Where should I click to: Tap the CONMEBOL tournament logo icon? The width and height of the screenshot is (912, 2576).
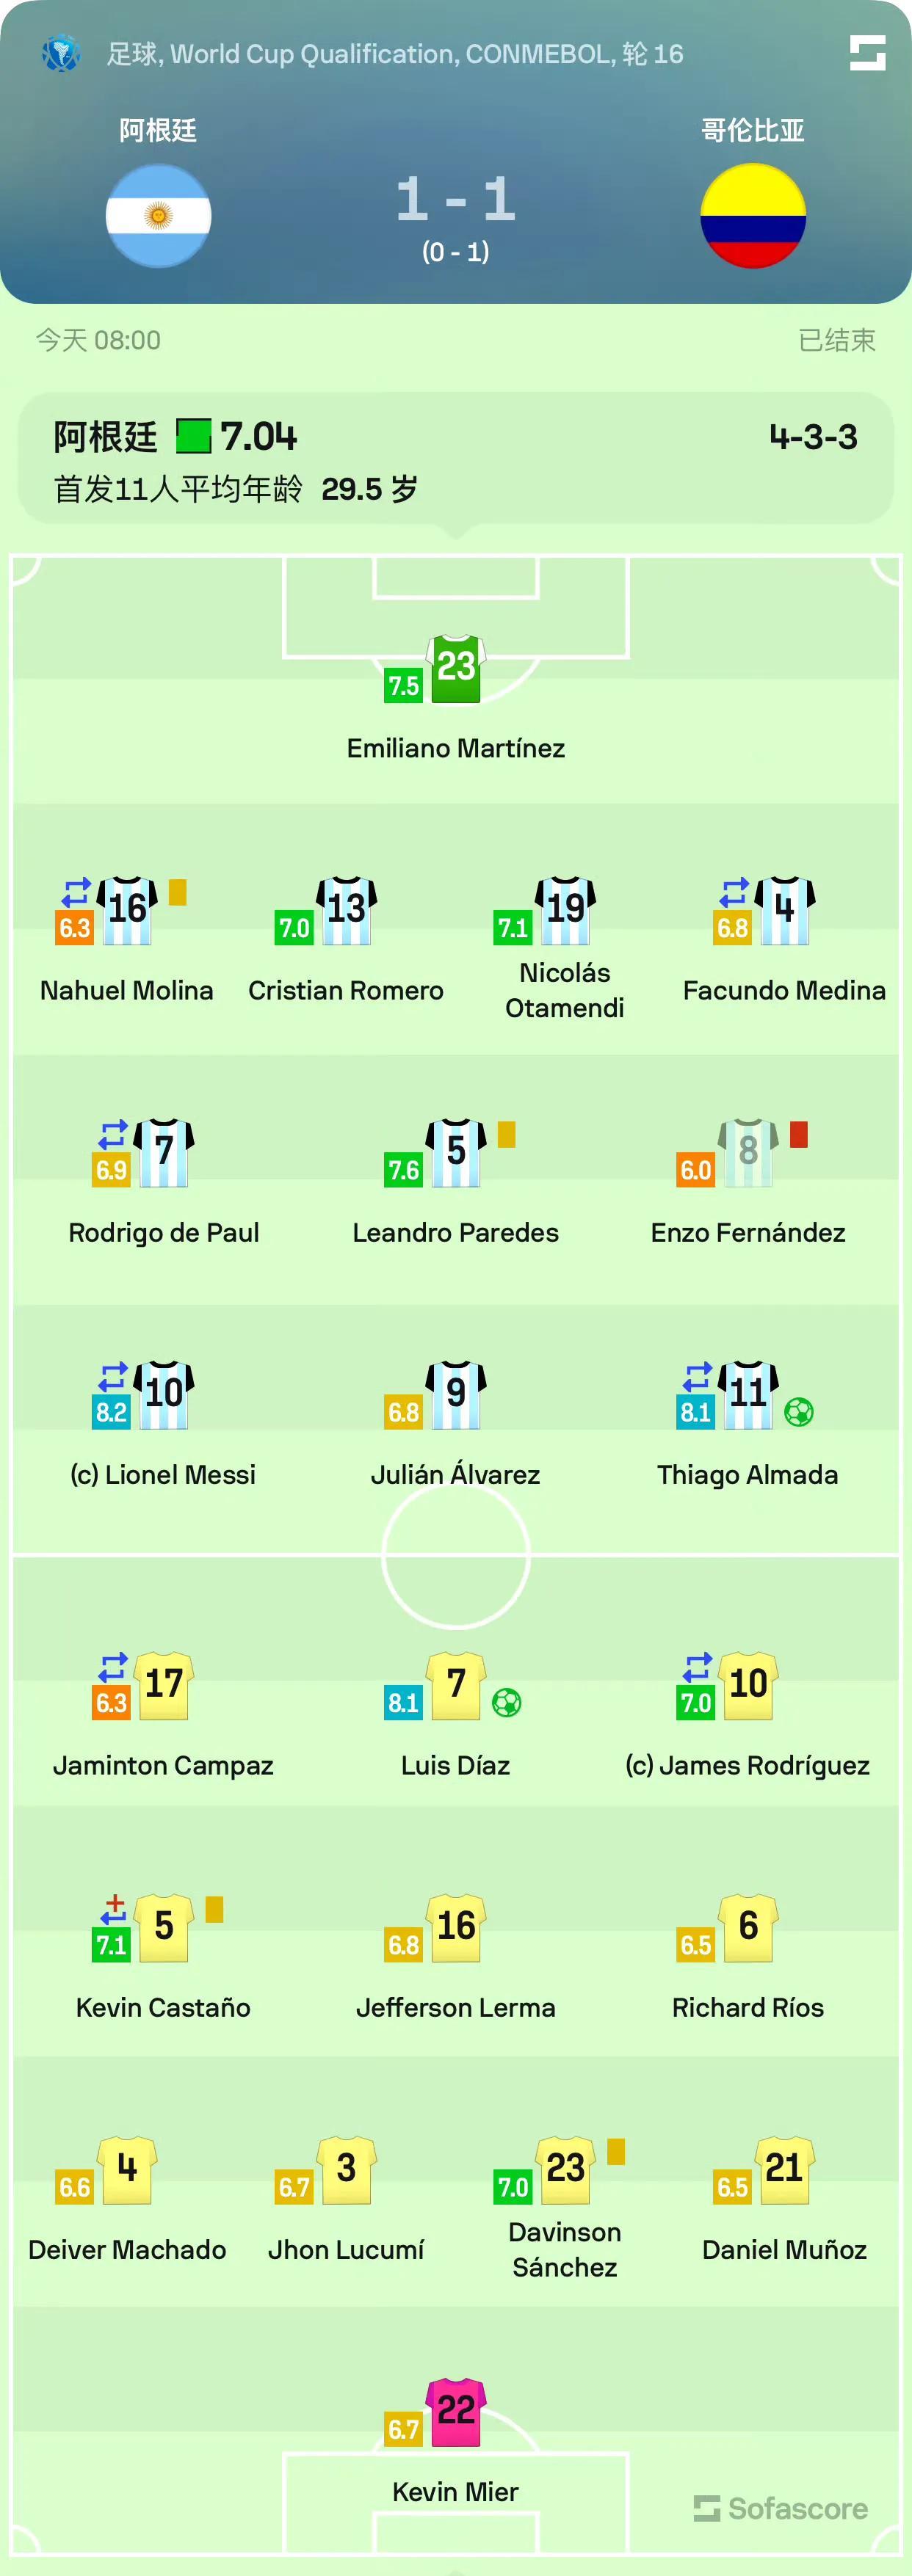pos(60,53)
